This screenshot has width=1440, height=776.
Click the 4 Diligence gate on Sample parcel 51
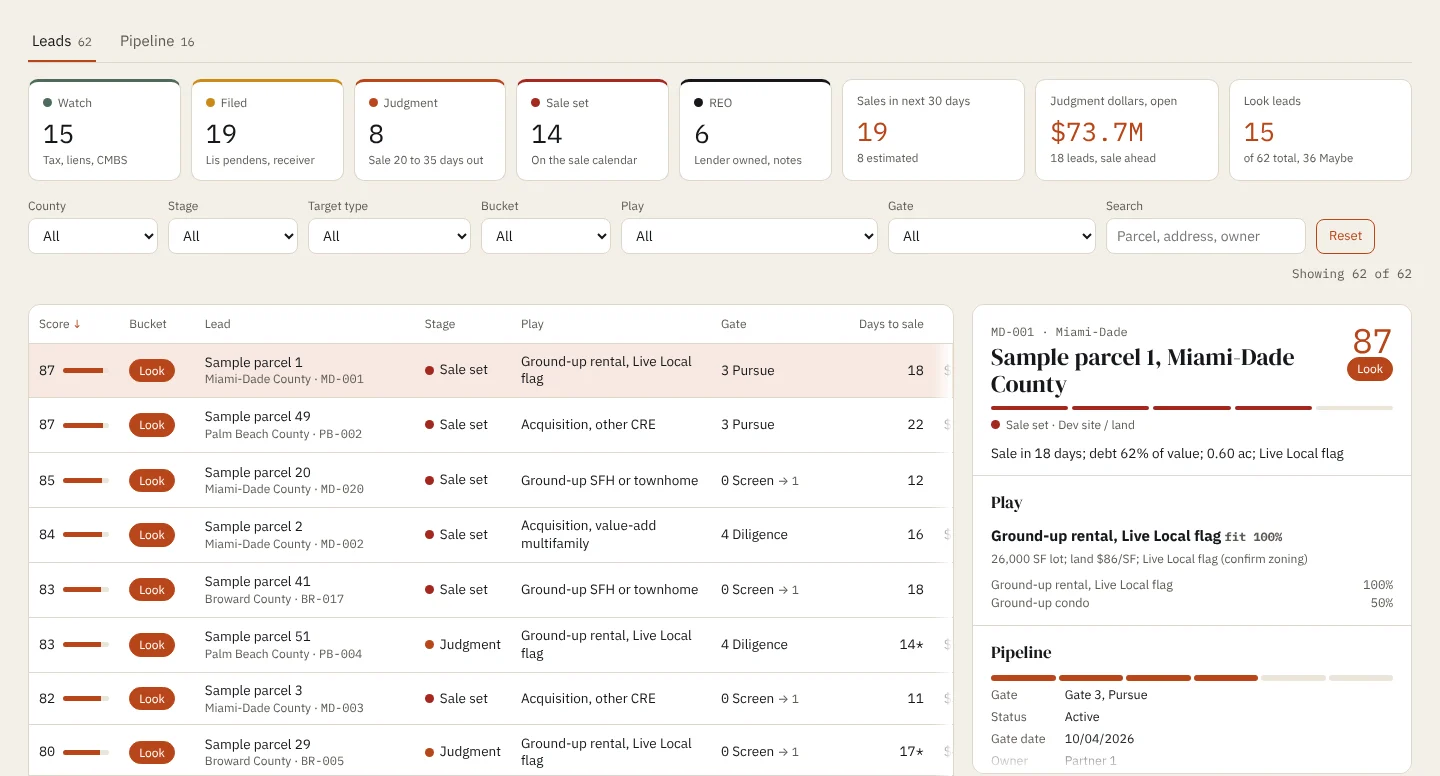click(754, 645)
